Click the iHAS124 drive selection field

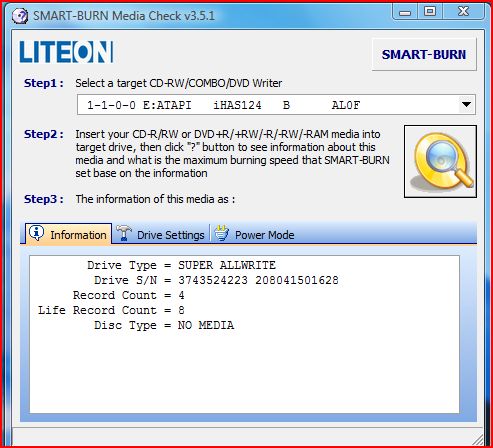tap(276, 105)
